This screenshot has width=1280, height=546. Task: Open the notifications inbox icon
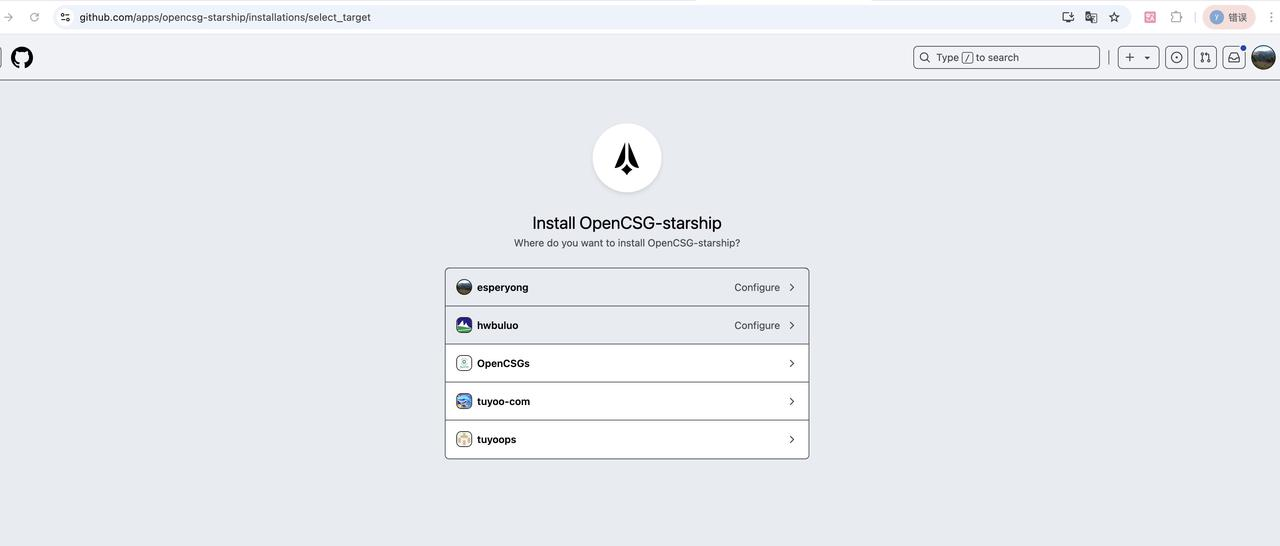pyautogui.click(x=1234, y=58)
